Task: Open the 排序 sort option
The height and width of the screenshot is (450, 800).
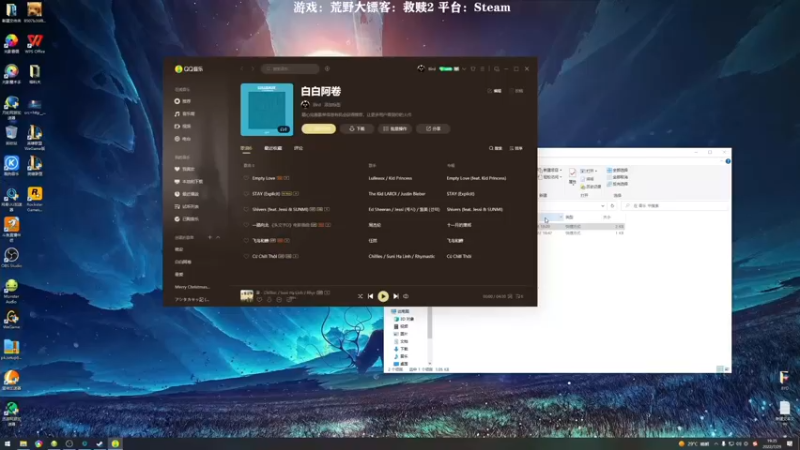Action: [516, 148]
